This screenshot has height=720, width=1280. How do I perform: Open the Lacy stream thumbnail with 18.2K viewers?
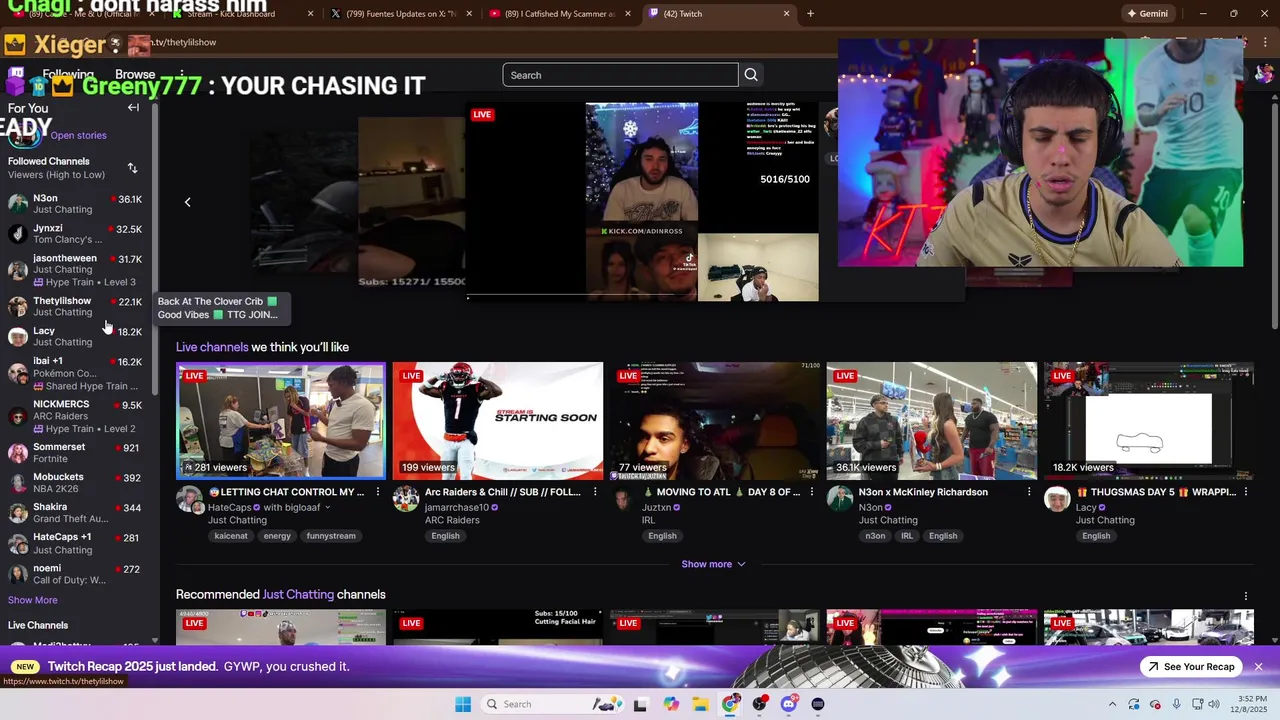point(1149,421)
